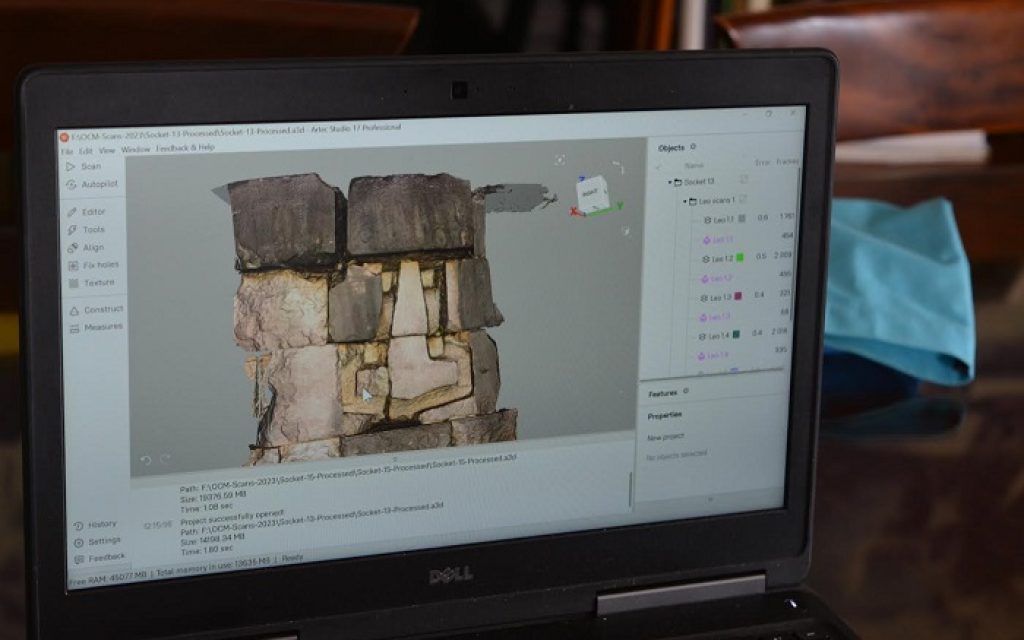Open the Fix holes tool

click(x=98, y=265)
